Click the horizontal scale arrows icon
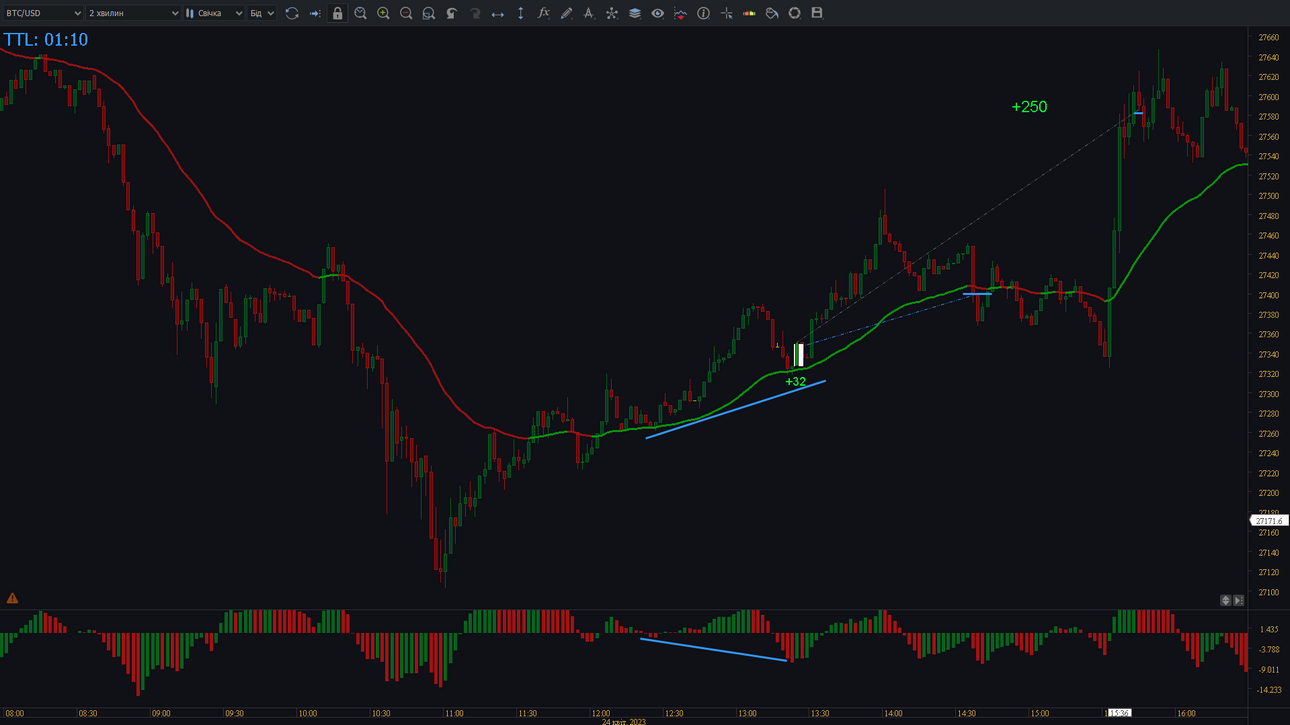Screen dimensions: 1290x725 point(498,13)
